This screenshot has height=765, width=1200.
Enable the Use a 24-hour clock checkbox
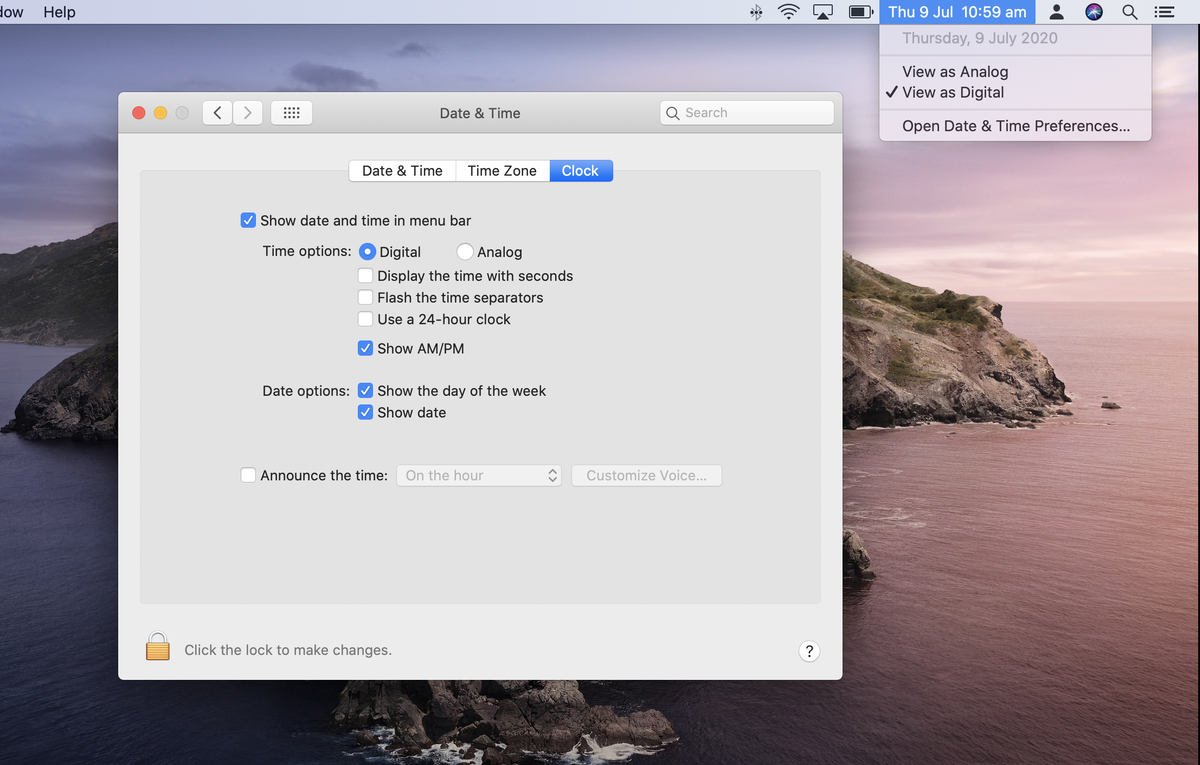[x=366, y=319]
